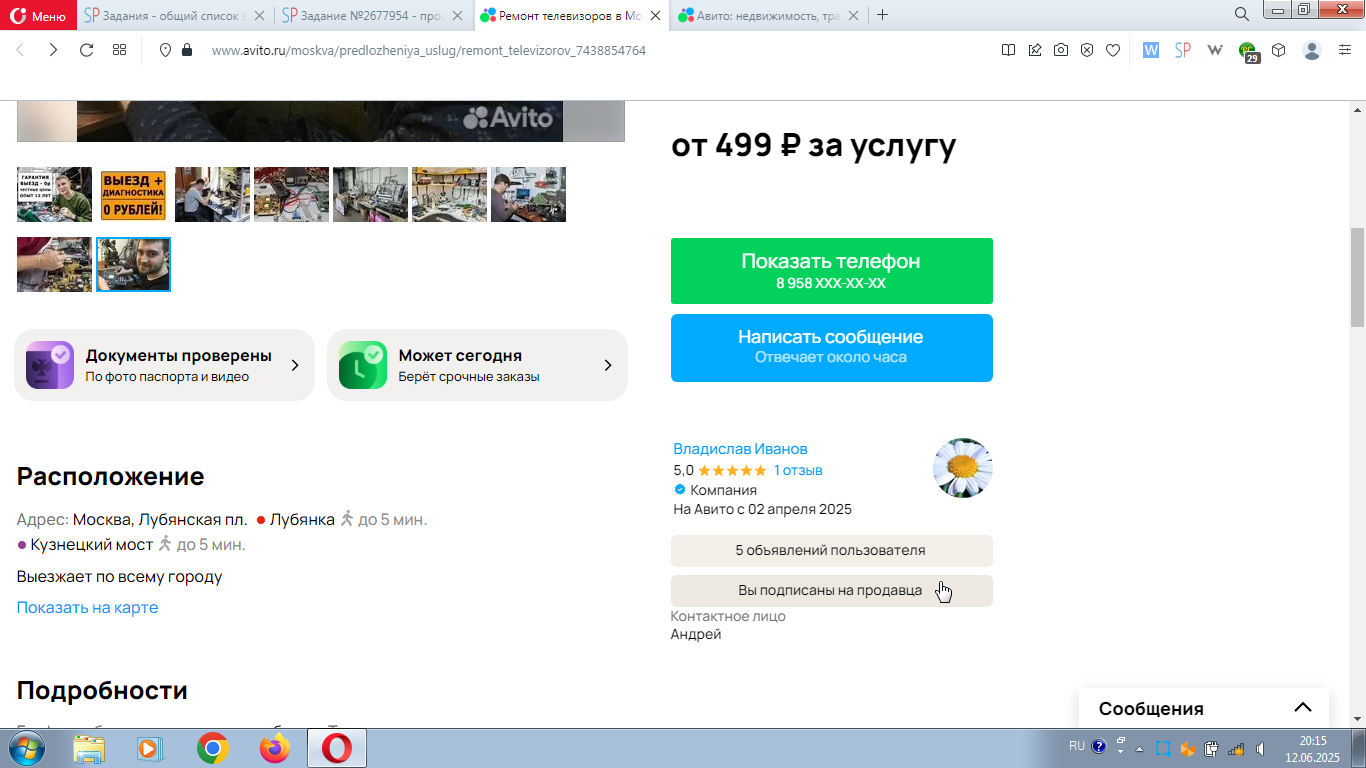Open seller 'Владислав Иванов' profile link
This screenshot has height=768, width=1366.
pos(740,449)
